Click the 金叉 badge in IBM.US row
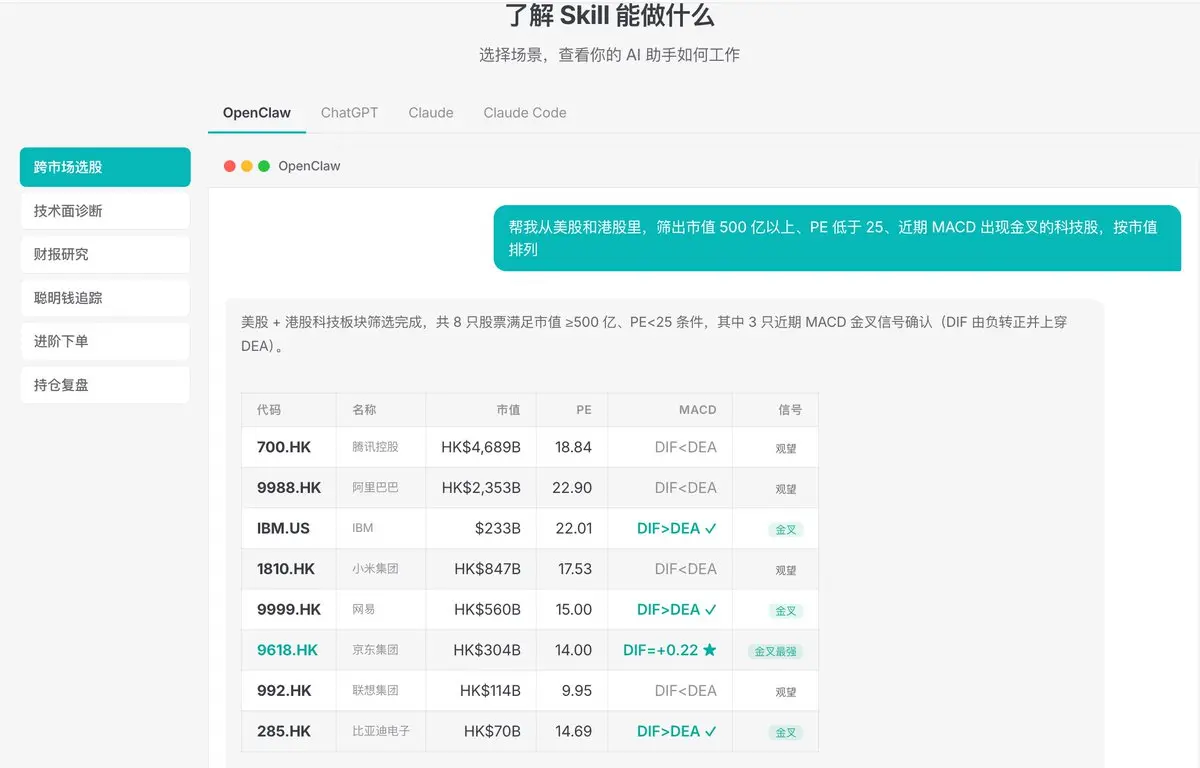Screen dimensions: 1200x768 click(786, 530)
